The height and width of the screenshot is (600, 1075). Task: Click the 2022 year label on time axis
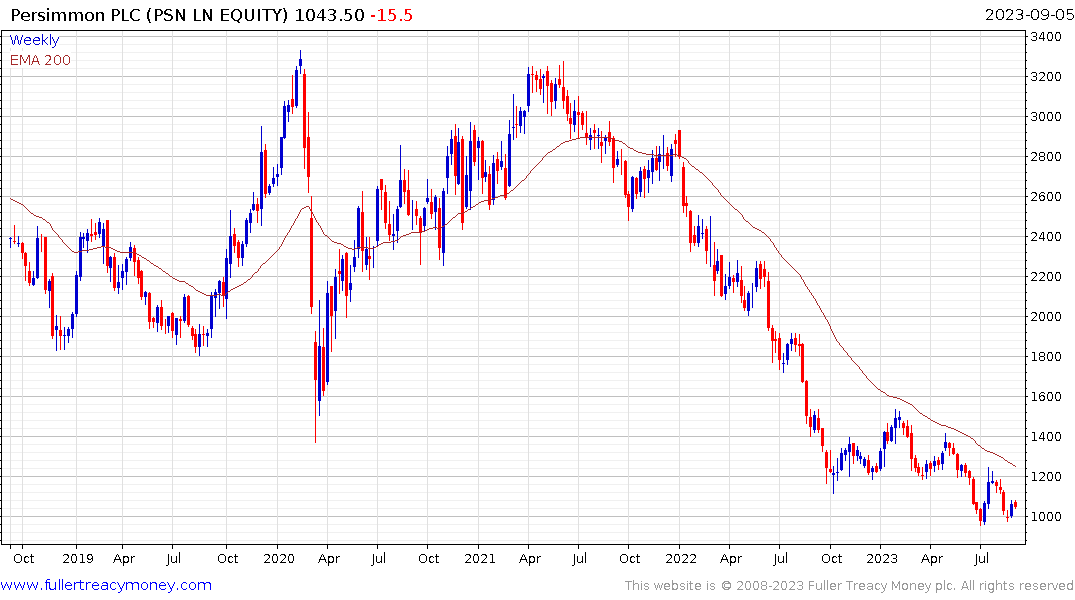tap(681, 558)
